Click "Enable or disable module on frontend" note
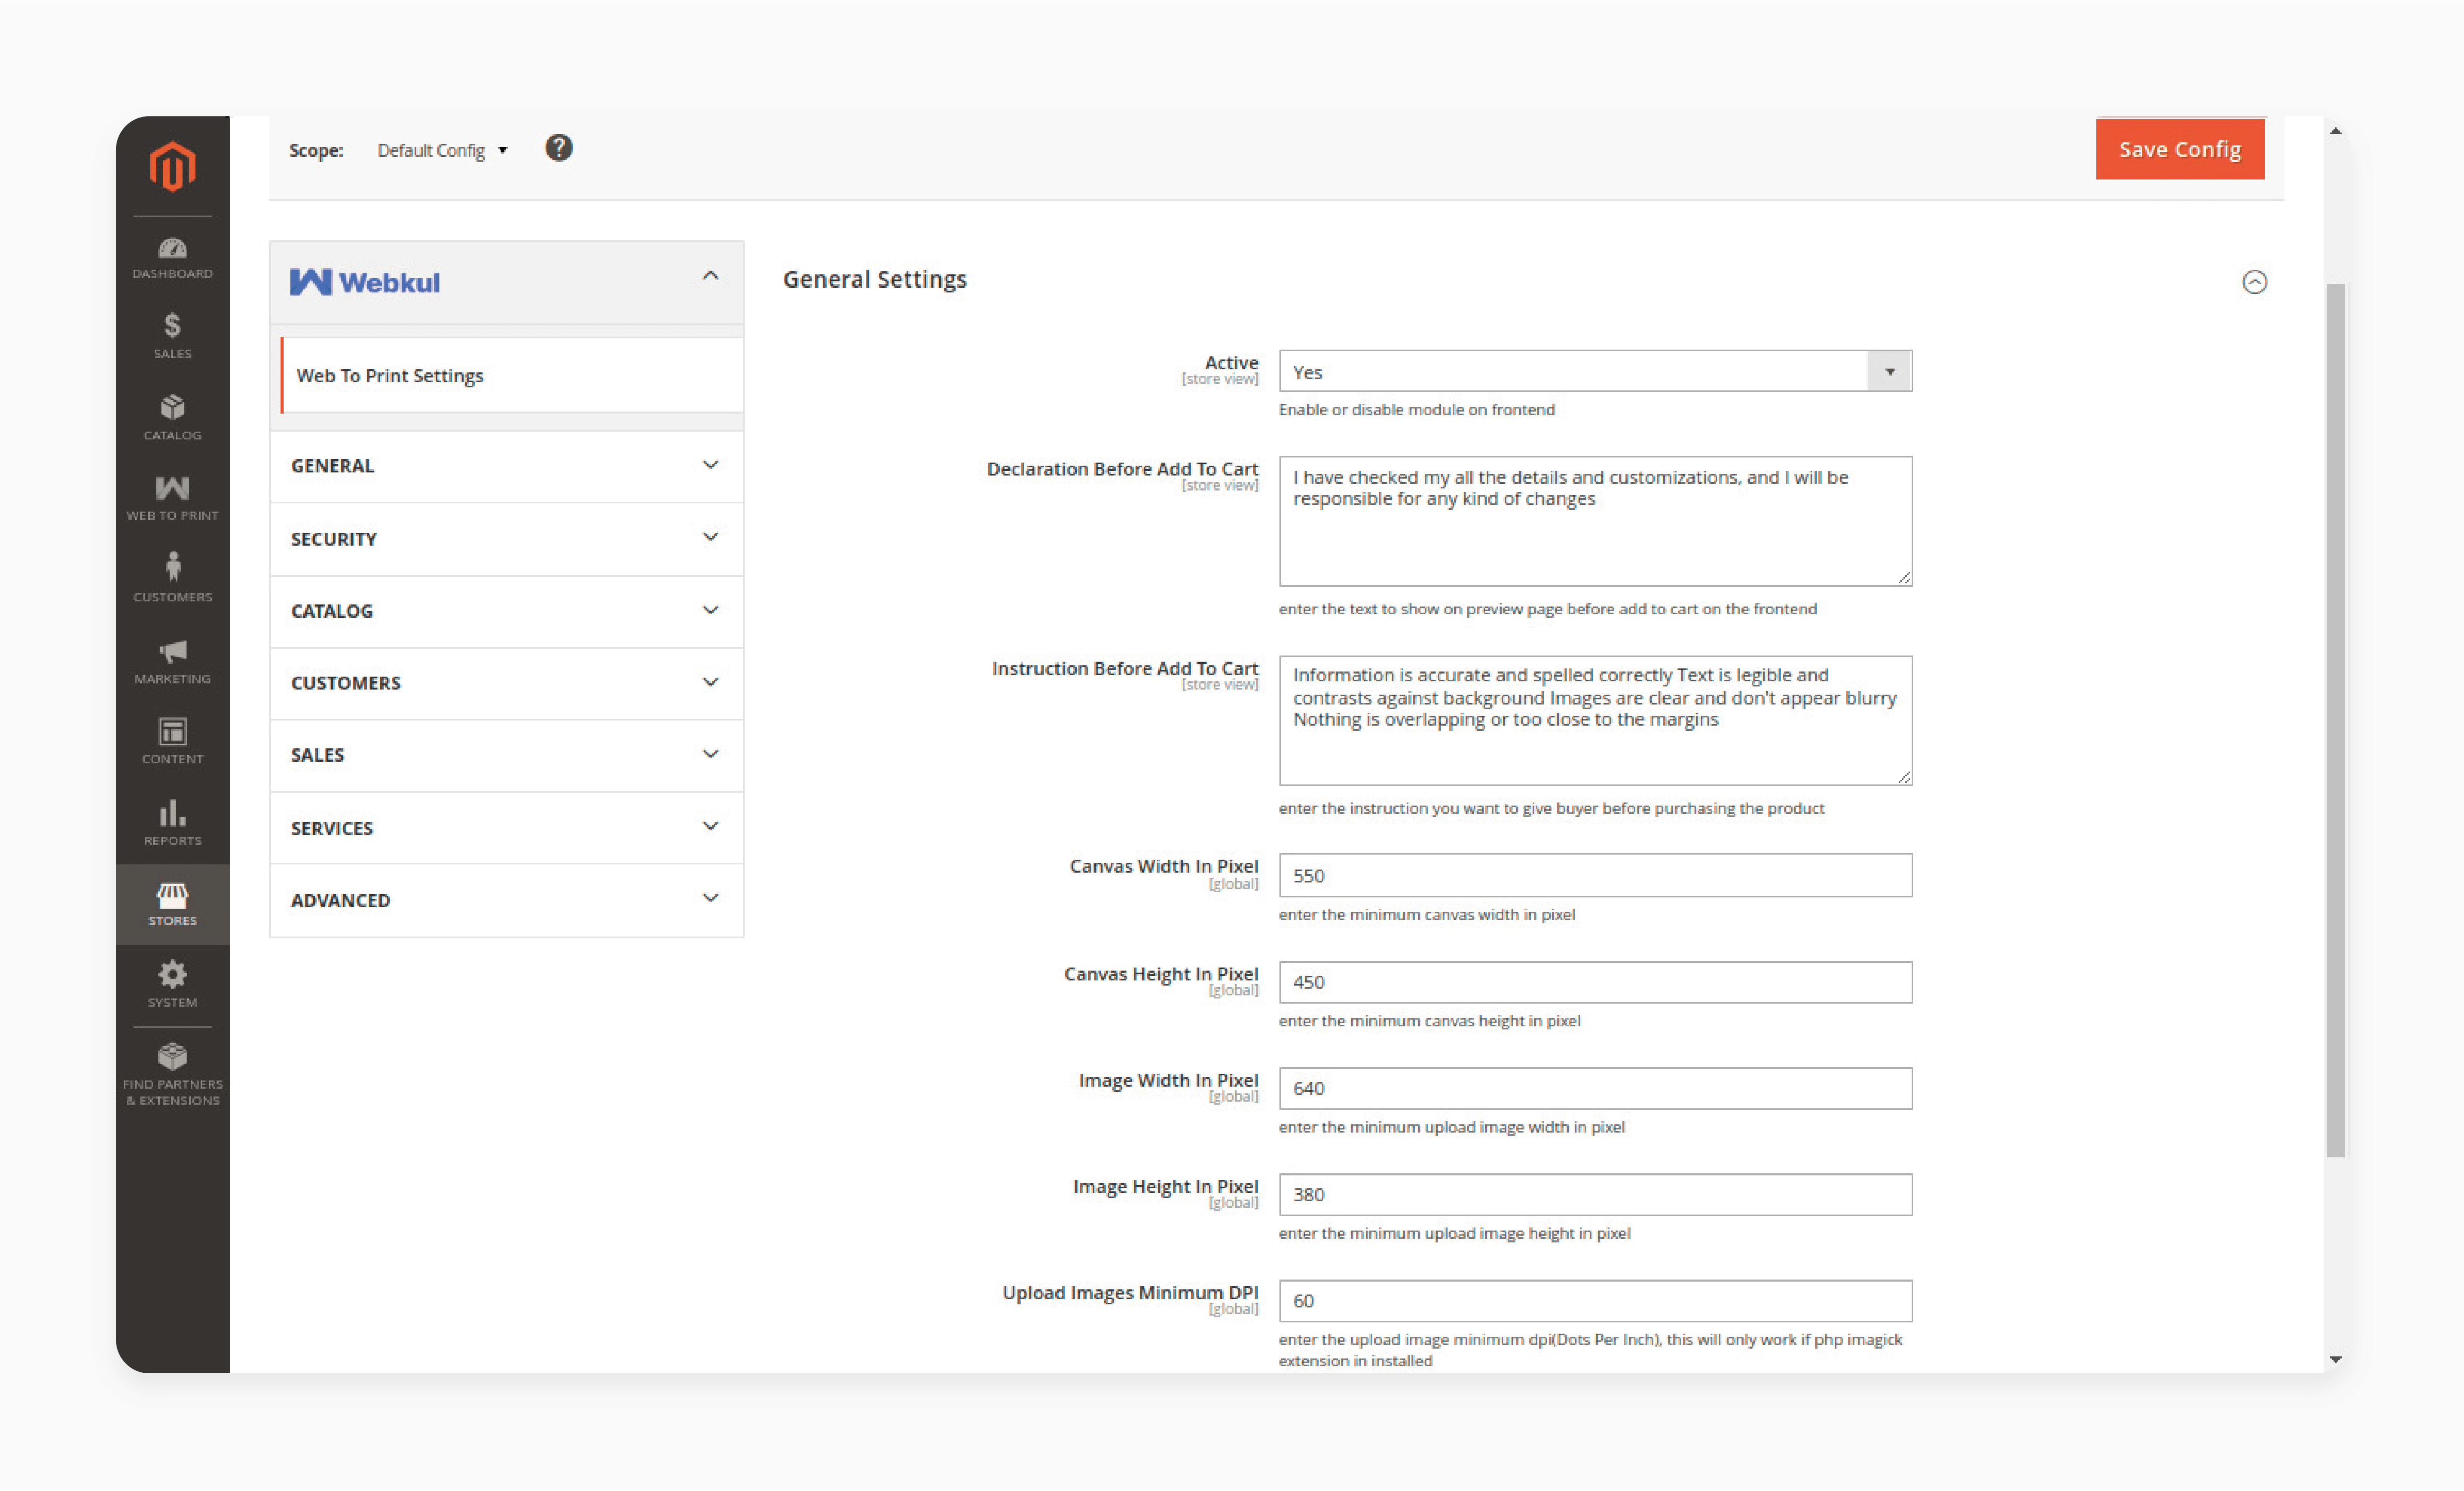The width and height of the screenshot is (2464, 1491). [1416, 409]
